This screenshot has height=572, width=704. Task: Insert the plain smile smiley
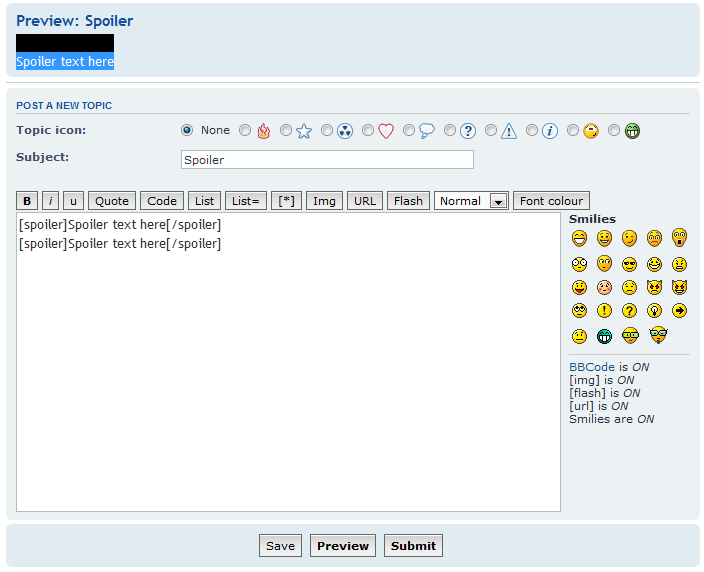tap(604, 238)
